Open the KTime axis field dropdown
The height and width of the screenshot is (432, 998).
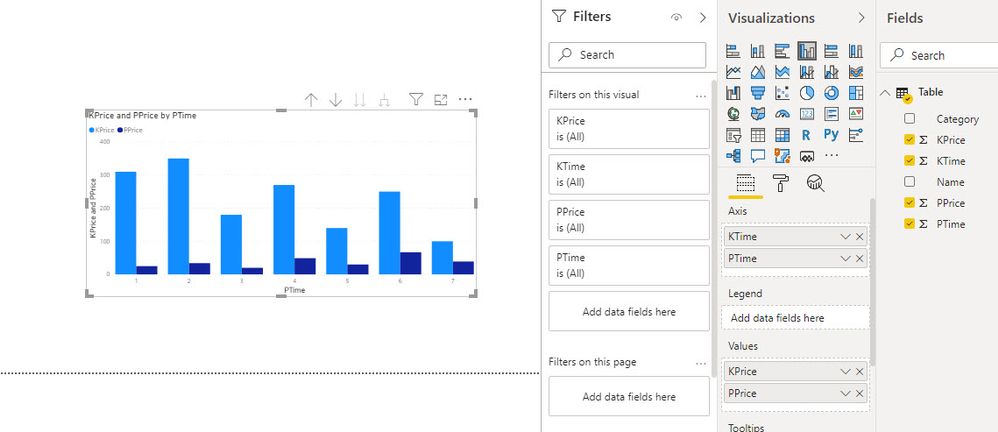(845, 237)
